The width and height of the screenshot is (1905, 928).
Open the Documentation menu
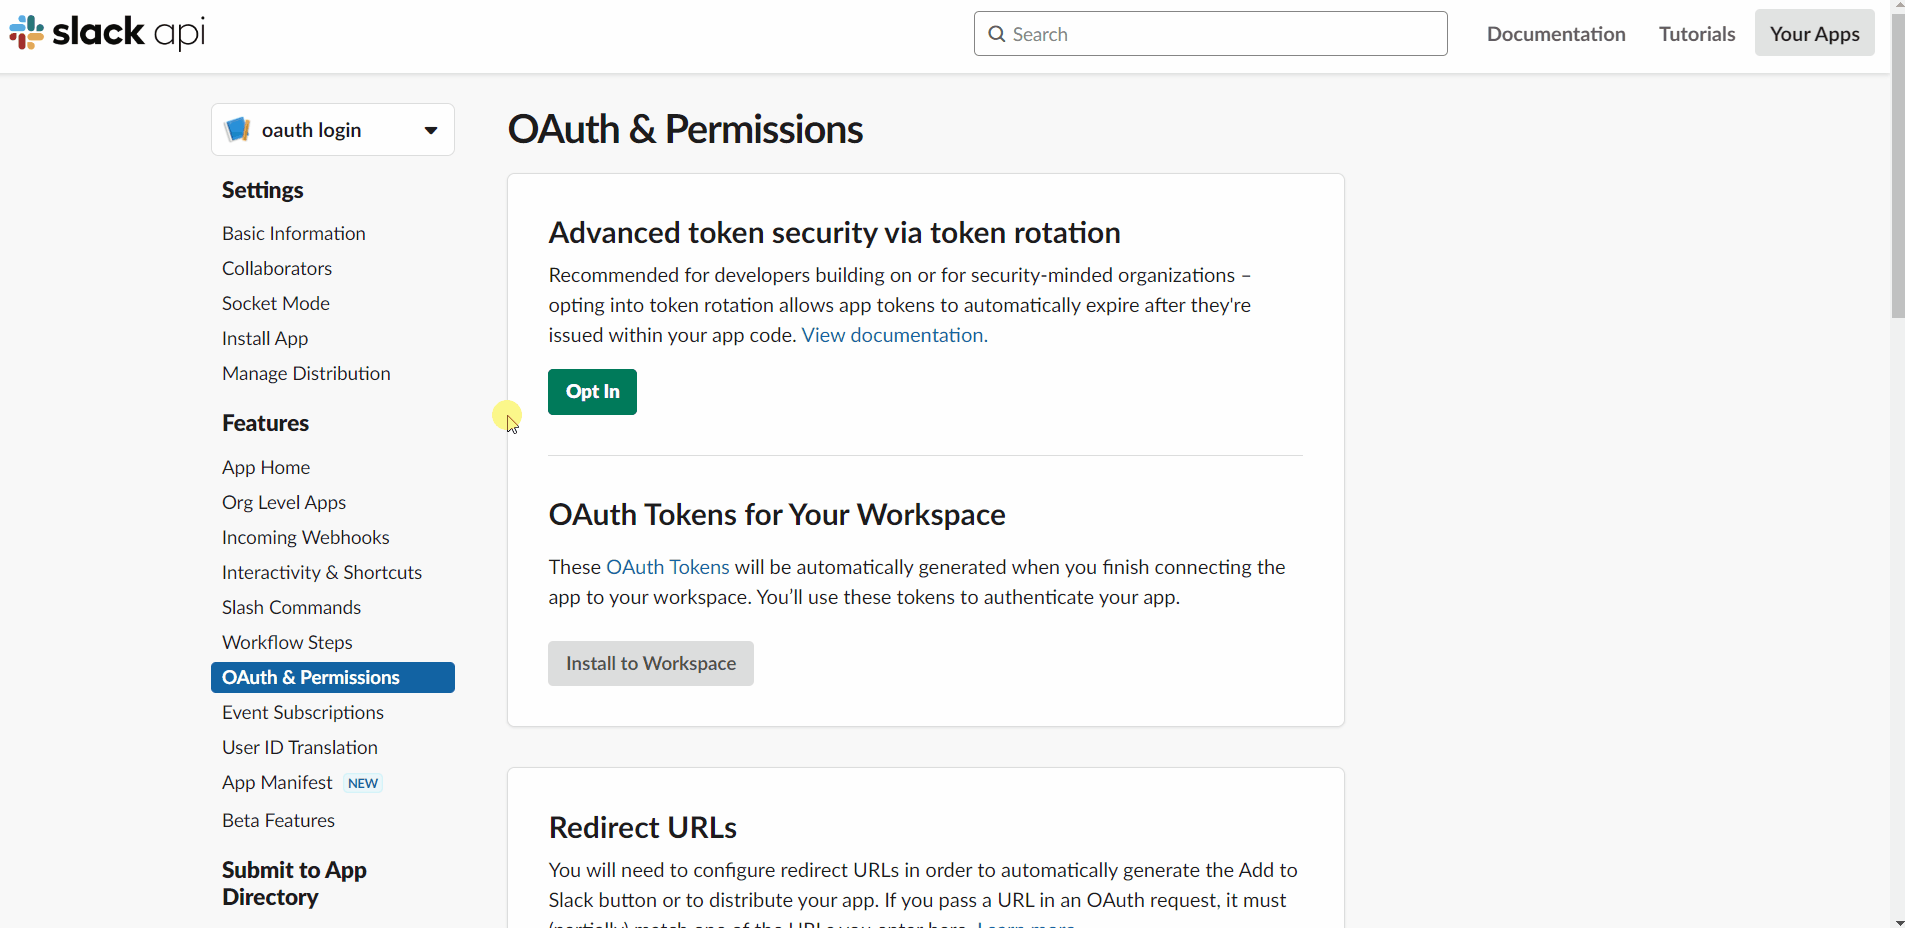coord(1556,34)
